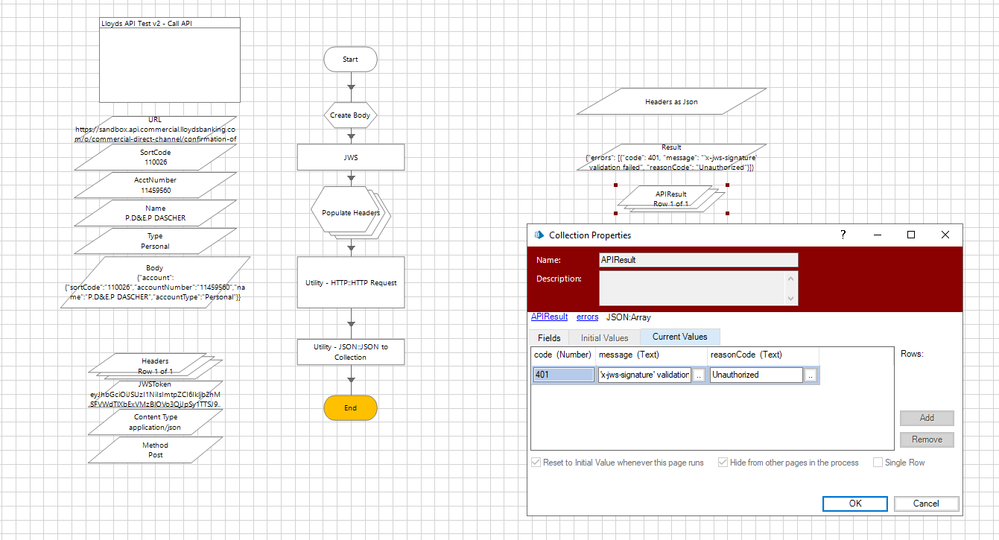Click the Start stage on the flowchart
Viewport: 999px width, 540px height.
[350, 59]
